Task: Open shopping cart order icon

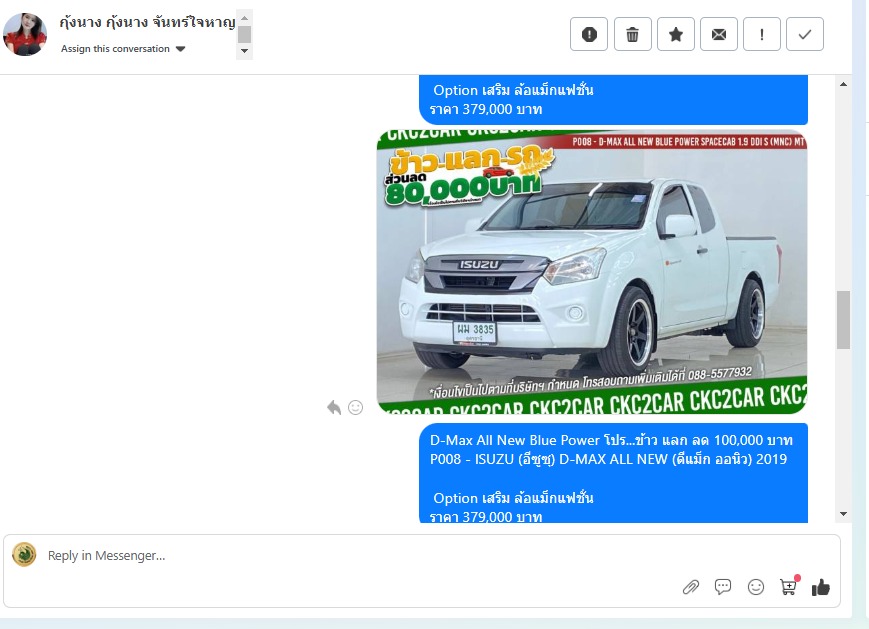Action: tap(789, 586)
